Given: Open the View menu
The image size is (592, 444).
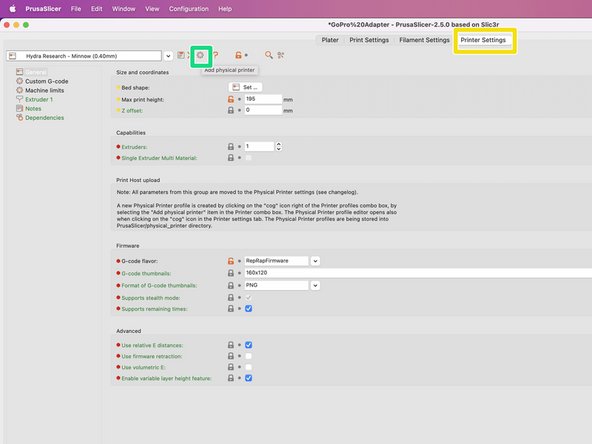Looking at the screenshot, I should click(x=152, y=9).
